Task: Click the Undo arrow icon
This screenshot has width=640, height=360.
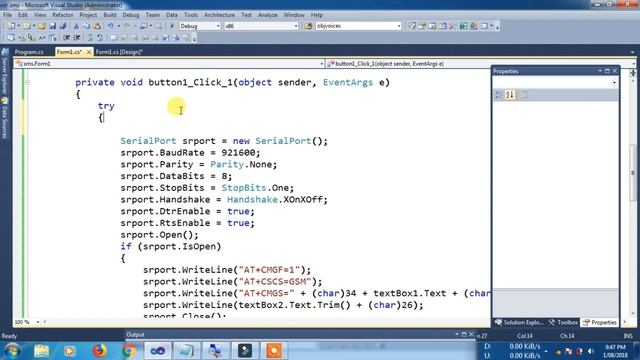Action: click(110, 26)
